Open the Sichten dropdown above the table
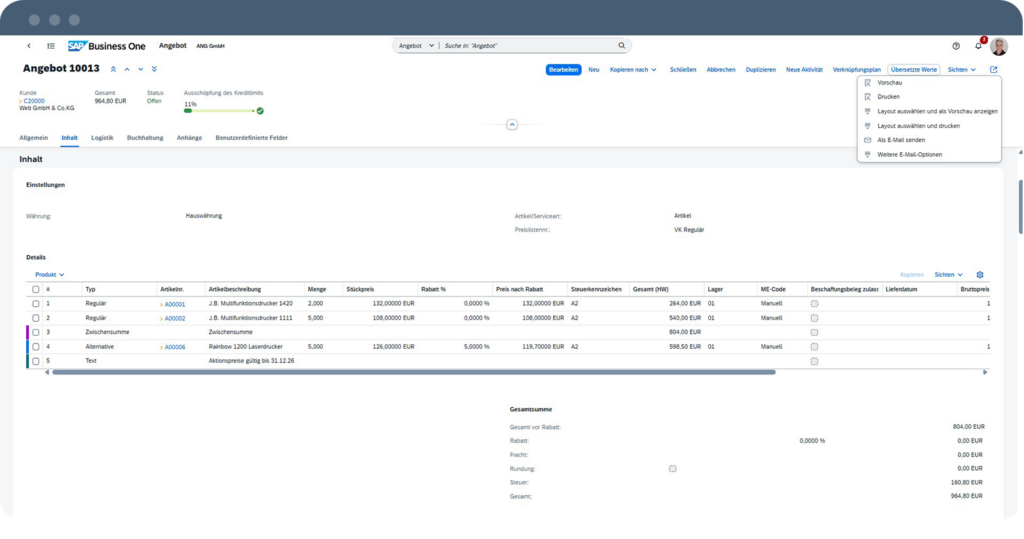The height and width of the screenshot is (539, 1024). point(948,275)
